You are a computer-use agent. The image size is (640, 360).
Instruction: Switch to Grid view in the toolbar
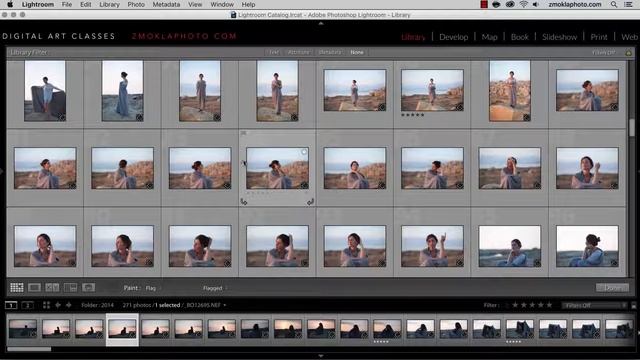pyautogui.click(x=17, y=287)
